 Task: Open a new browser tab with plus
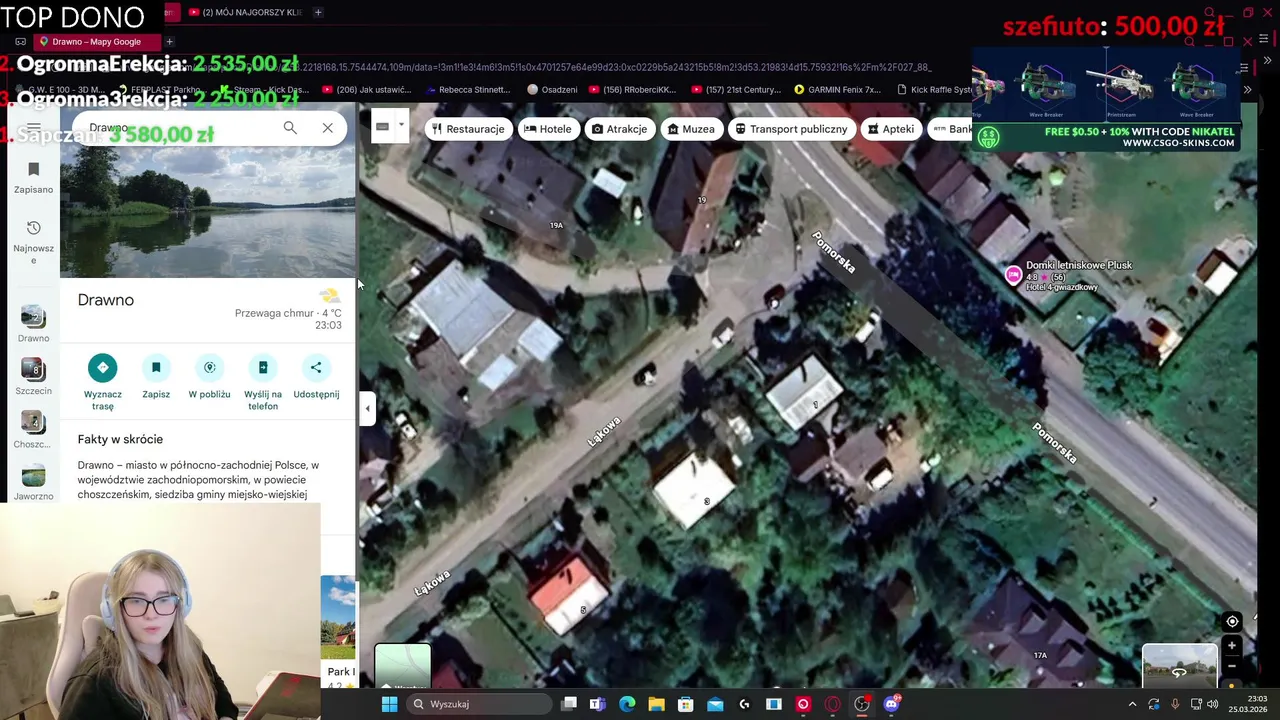tap(318, 12)
